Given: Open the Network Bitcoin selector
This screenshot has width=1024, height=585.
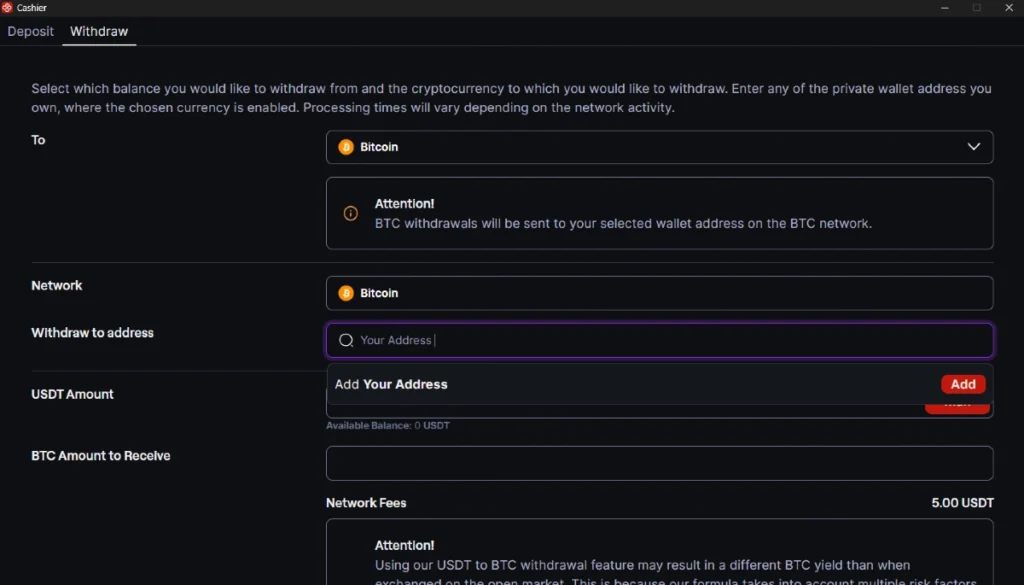Looking at the screenshot, I should 659,293.
